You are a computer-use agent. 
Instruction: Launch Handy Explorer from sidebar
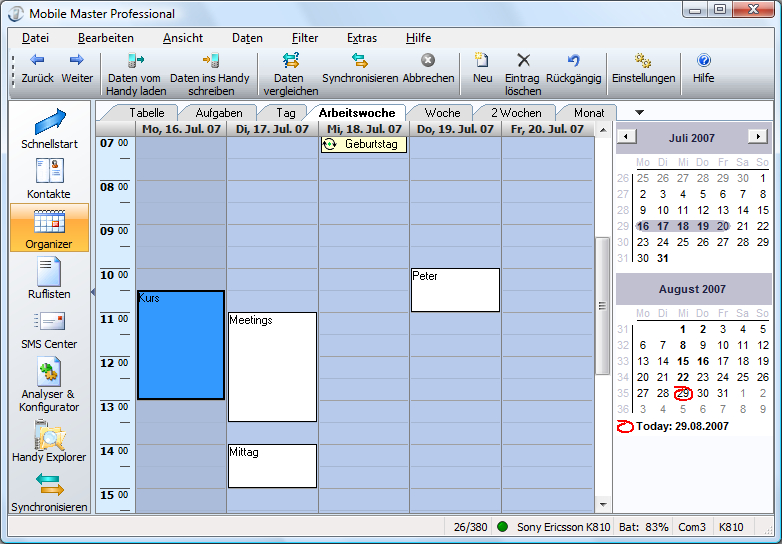click(x=49, y=439)
